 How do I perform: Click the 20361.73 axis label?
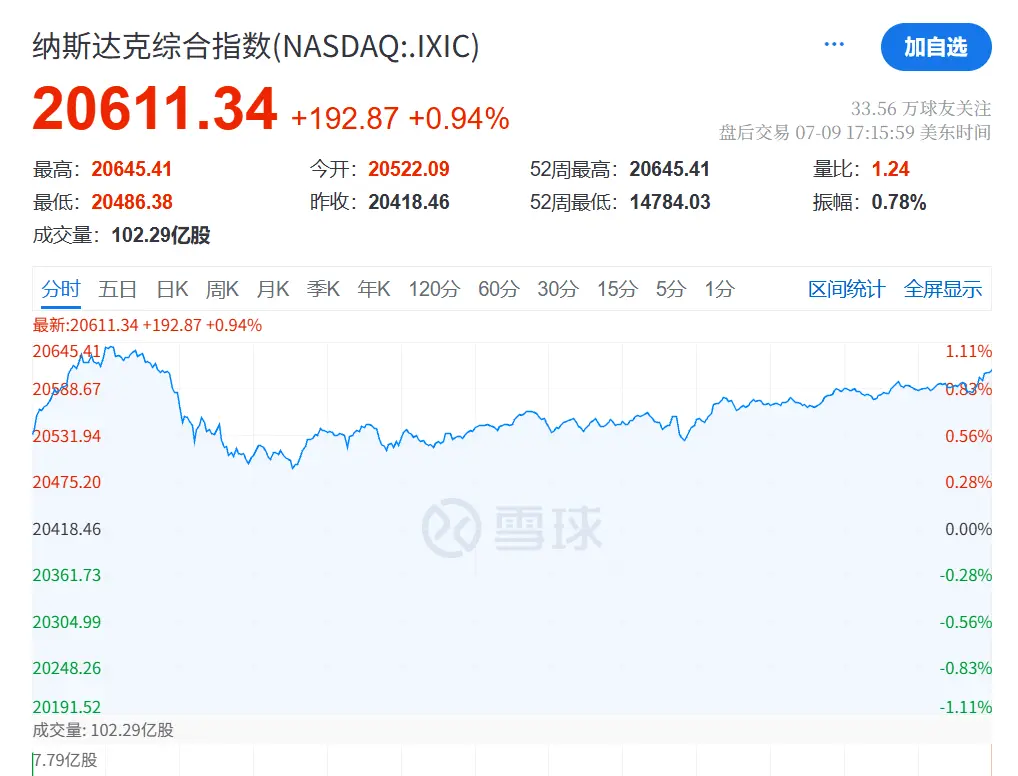click(x=67, y=575)
